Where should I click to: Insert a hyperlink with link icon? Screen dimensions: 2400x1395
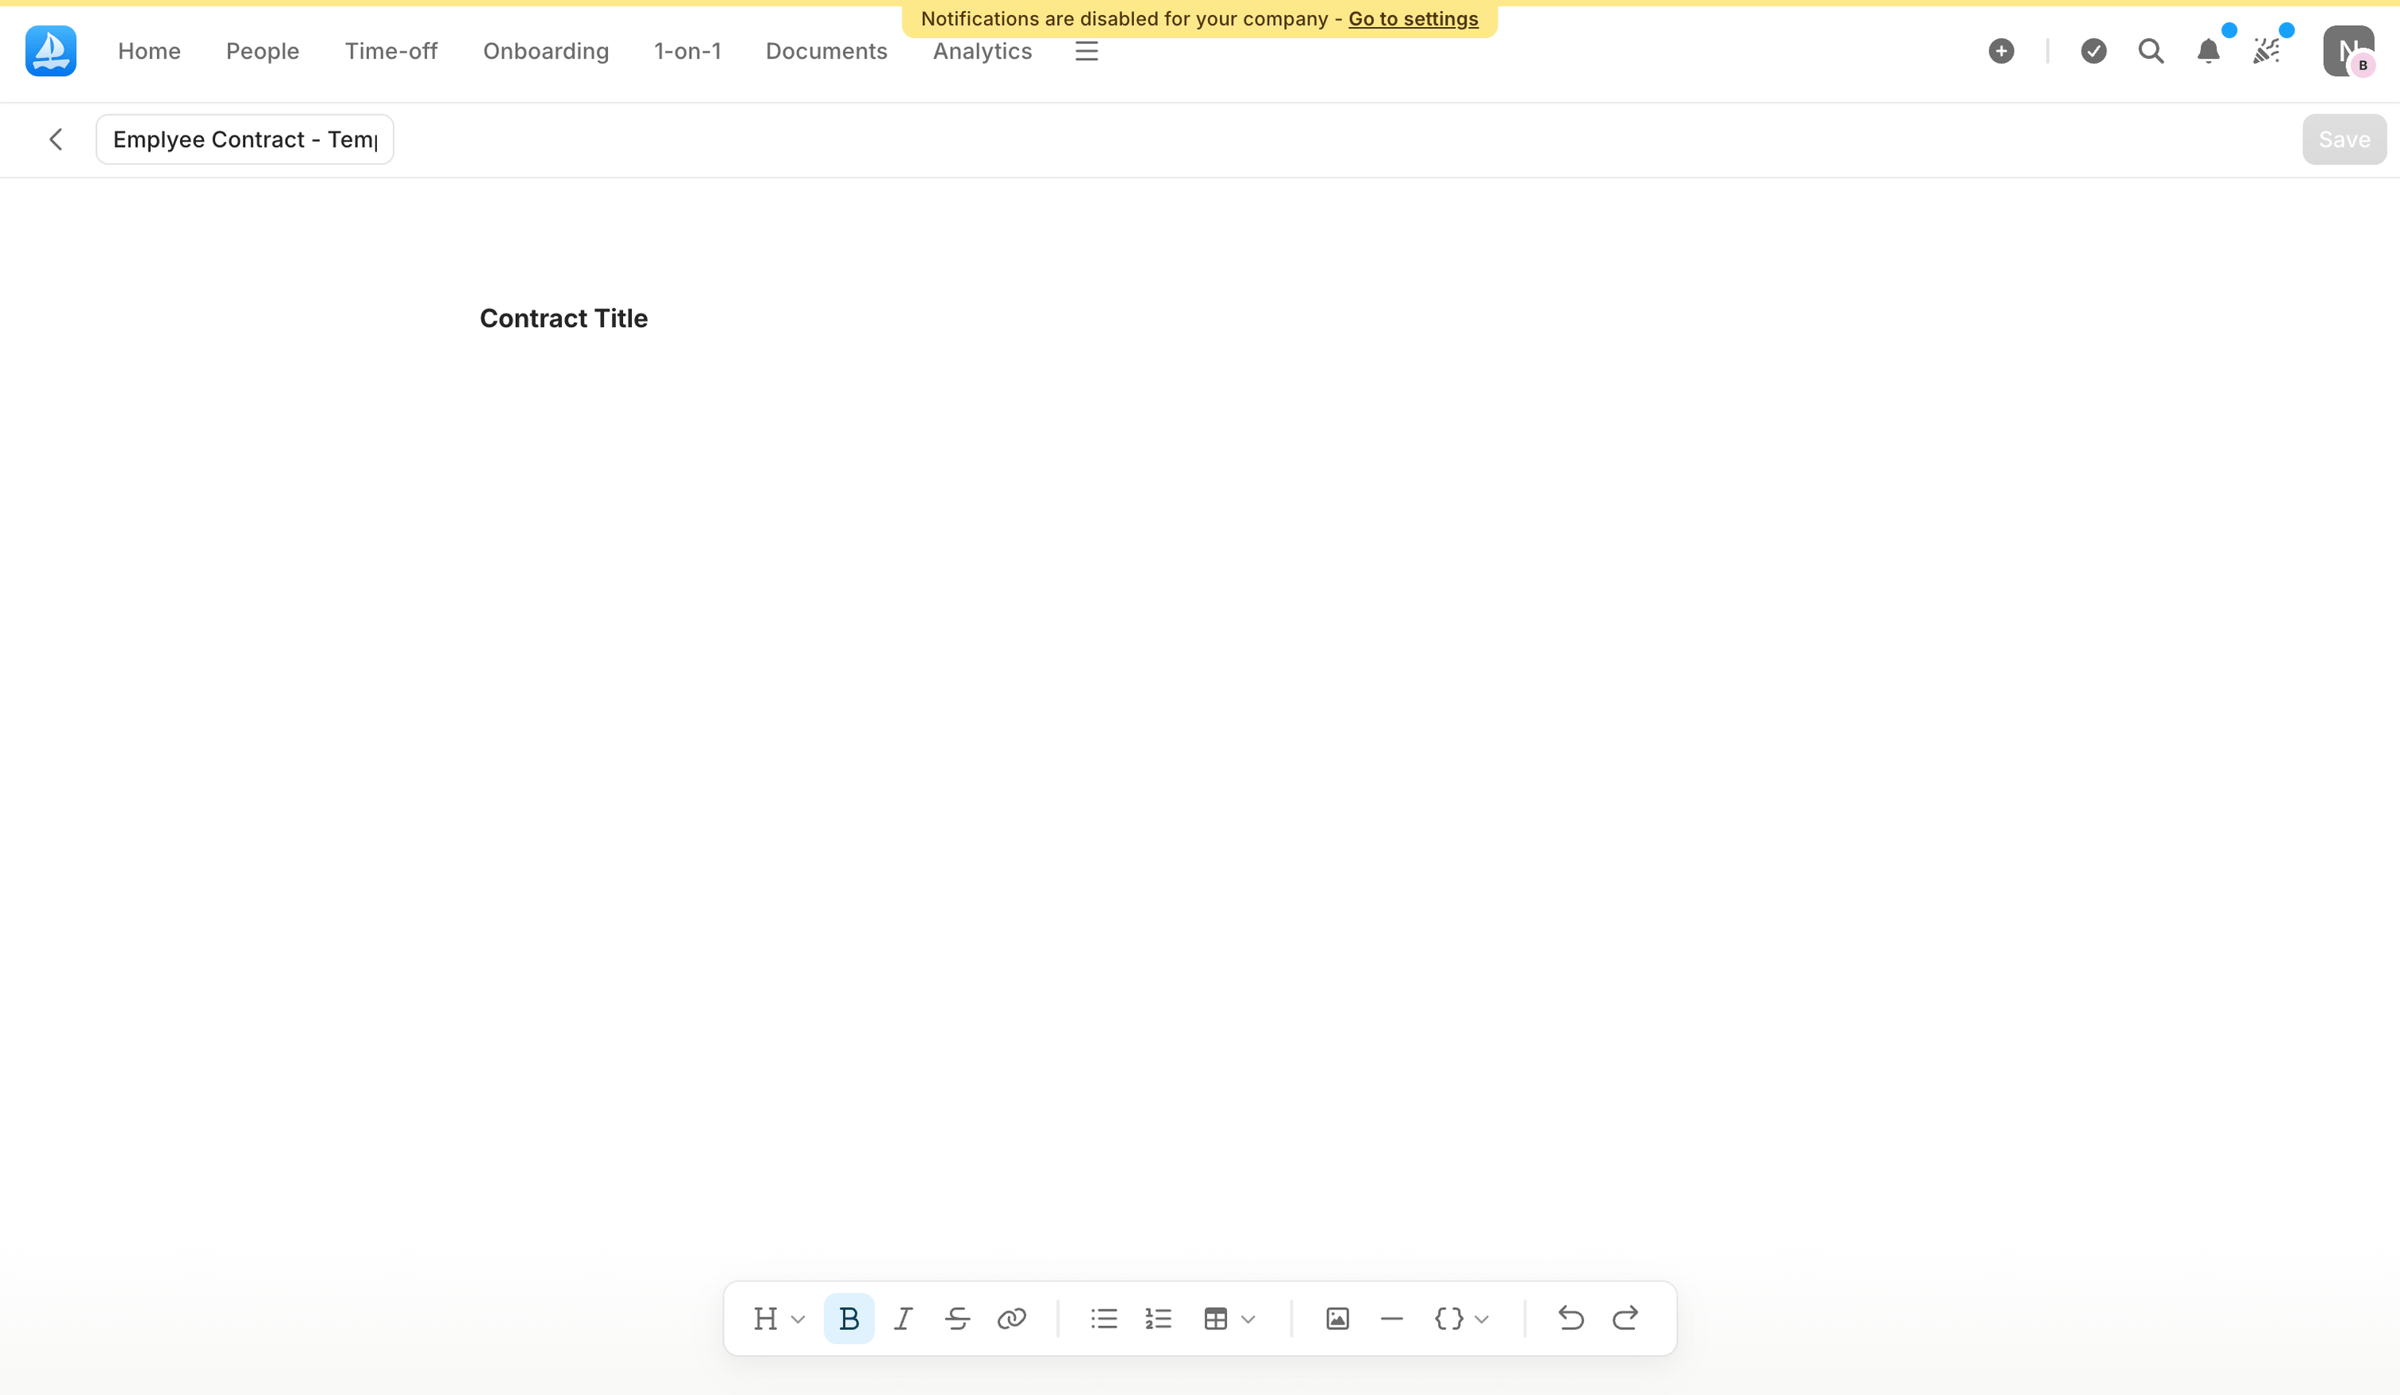[1011, 1318]
